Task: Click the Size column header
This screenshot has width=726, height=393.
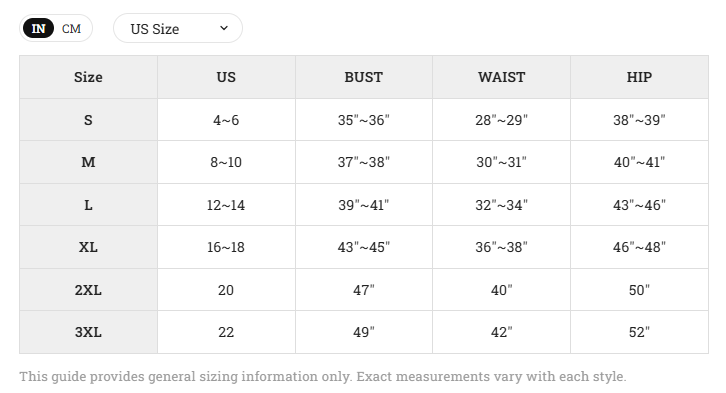Action: (x=88, y=77)
